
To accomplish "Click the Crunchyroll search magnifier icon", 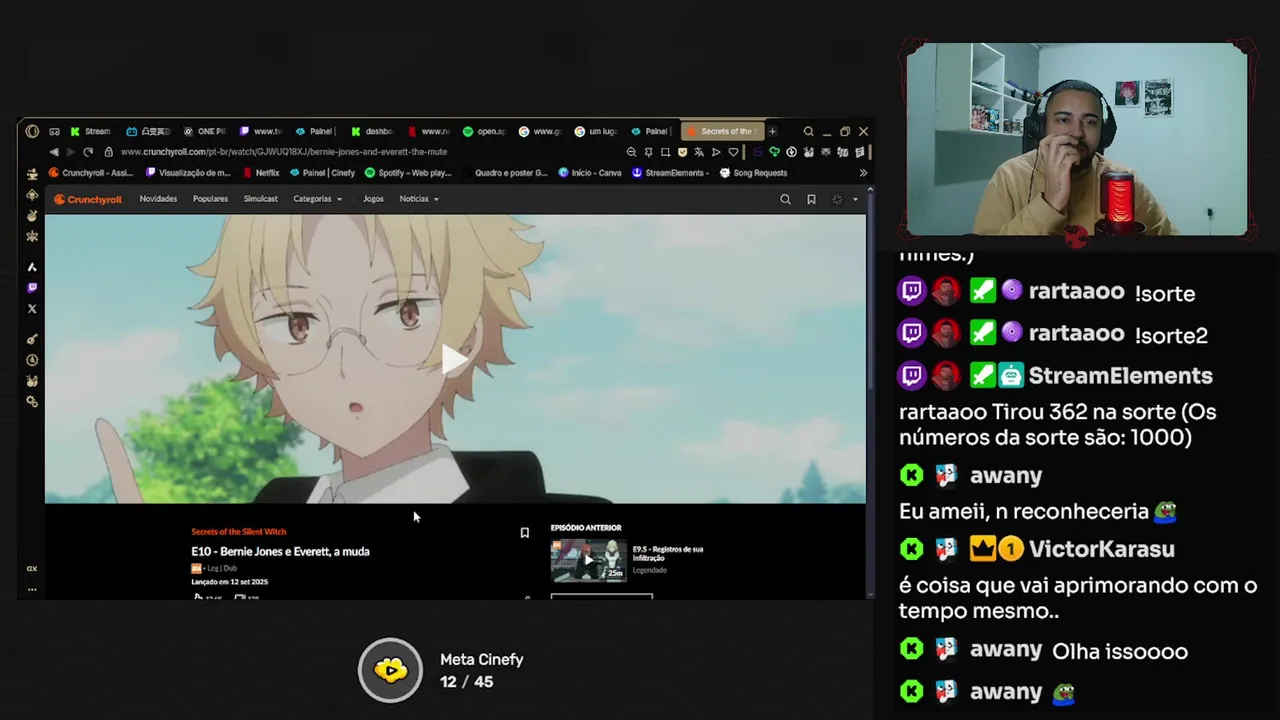I will 785,199.
